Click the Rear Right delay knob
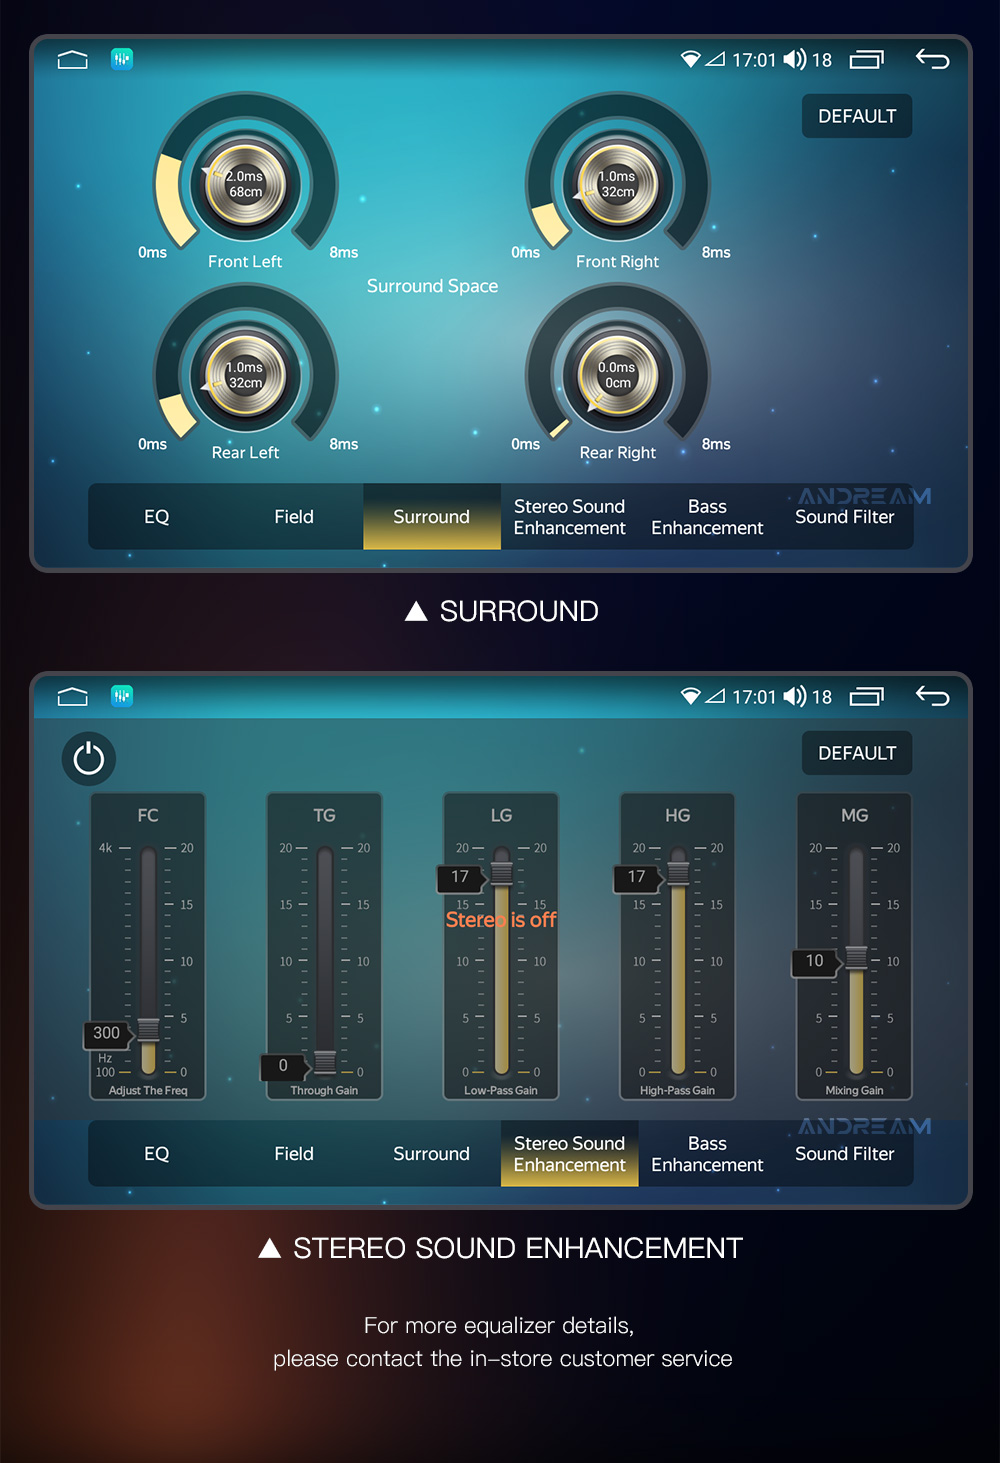The image size is (1000, 1463). point(618,375)
